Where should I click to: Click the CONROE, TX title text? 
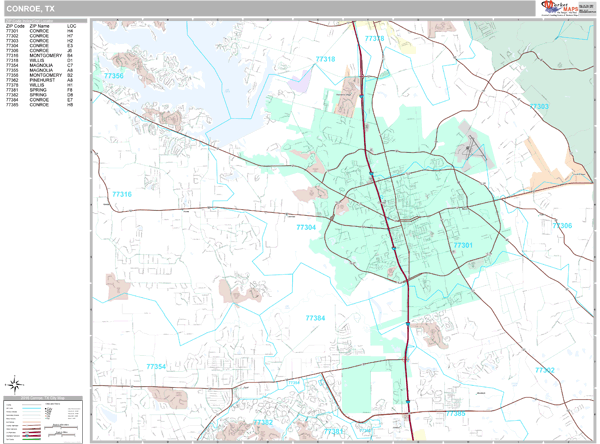(x=31, y=9)
